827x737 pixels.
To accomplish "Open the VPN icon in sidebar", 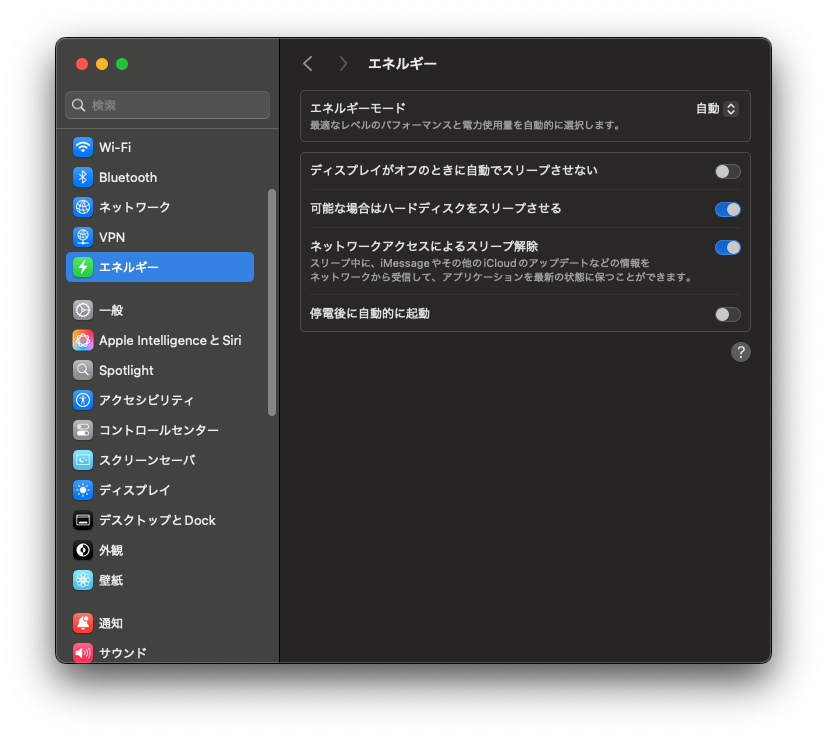I will pyautogui.click(x=83, y=237).
